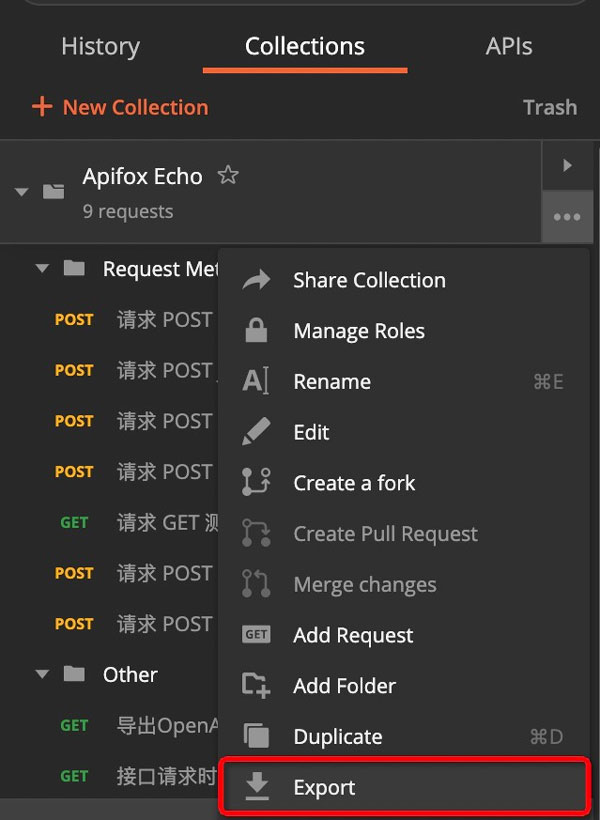Expand collection details side arrow

tap(567, 165)
